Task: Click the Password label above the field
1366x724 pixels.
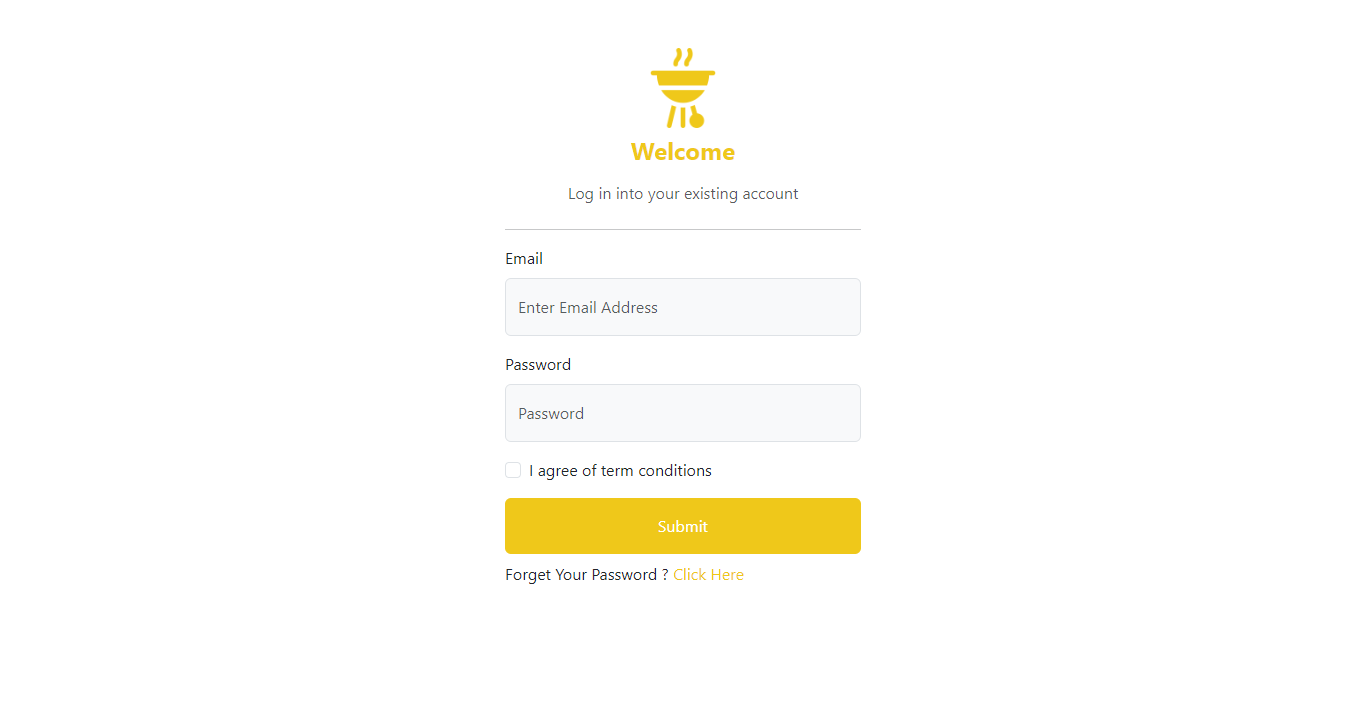Action: click(538, 364)
